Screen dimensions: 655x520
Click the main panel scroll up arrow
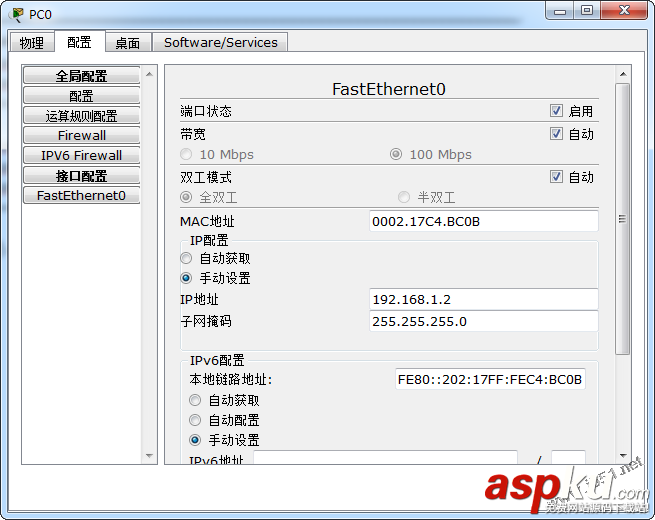(x=623, y=74)
